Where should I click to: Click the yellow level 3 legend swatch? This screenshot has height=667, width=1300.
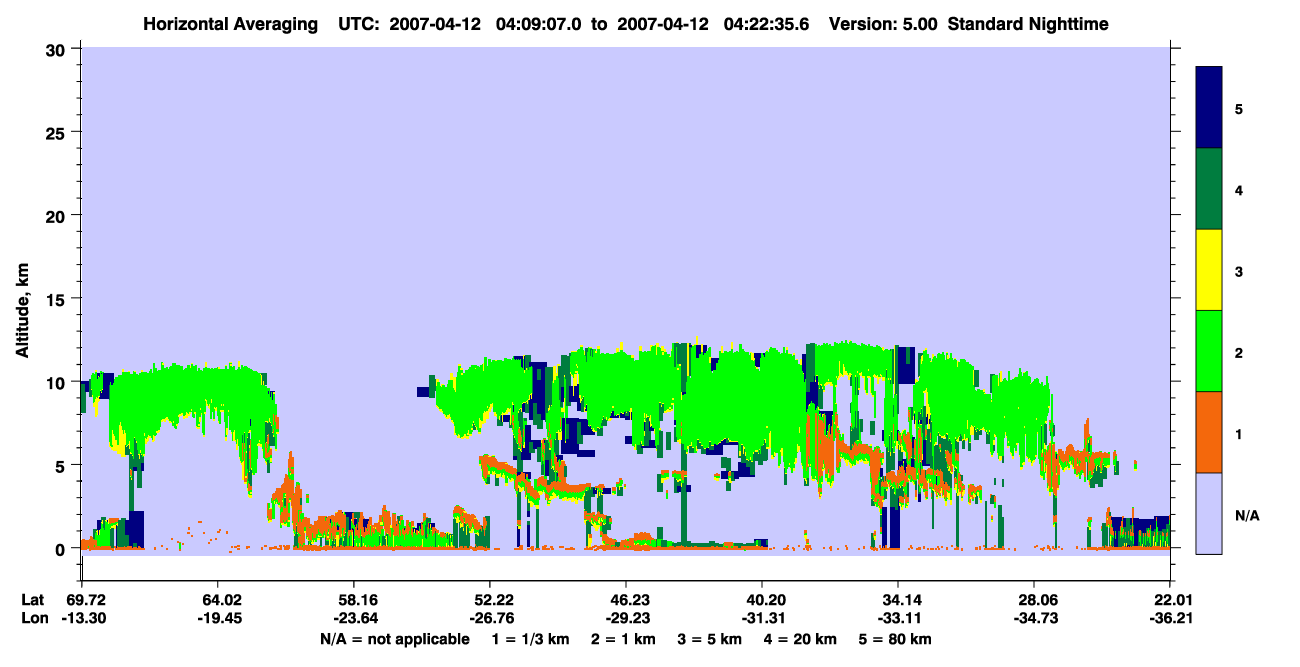pyautogui.click(x=1209, y=270)
